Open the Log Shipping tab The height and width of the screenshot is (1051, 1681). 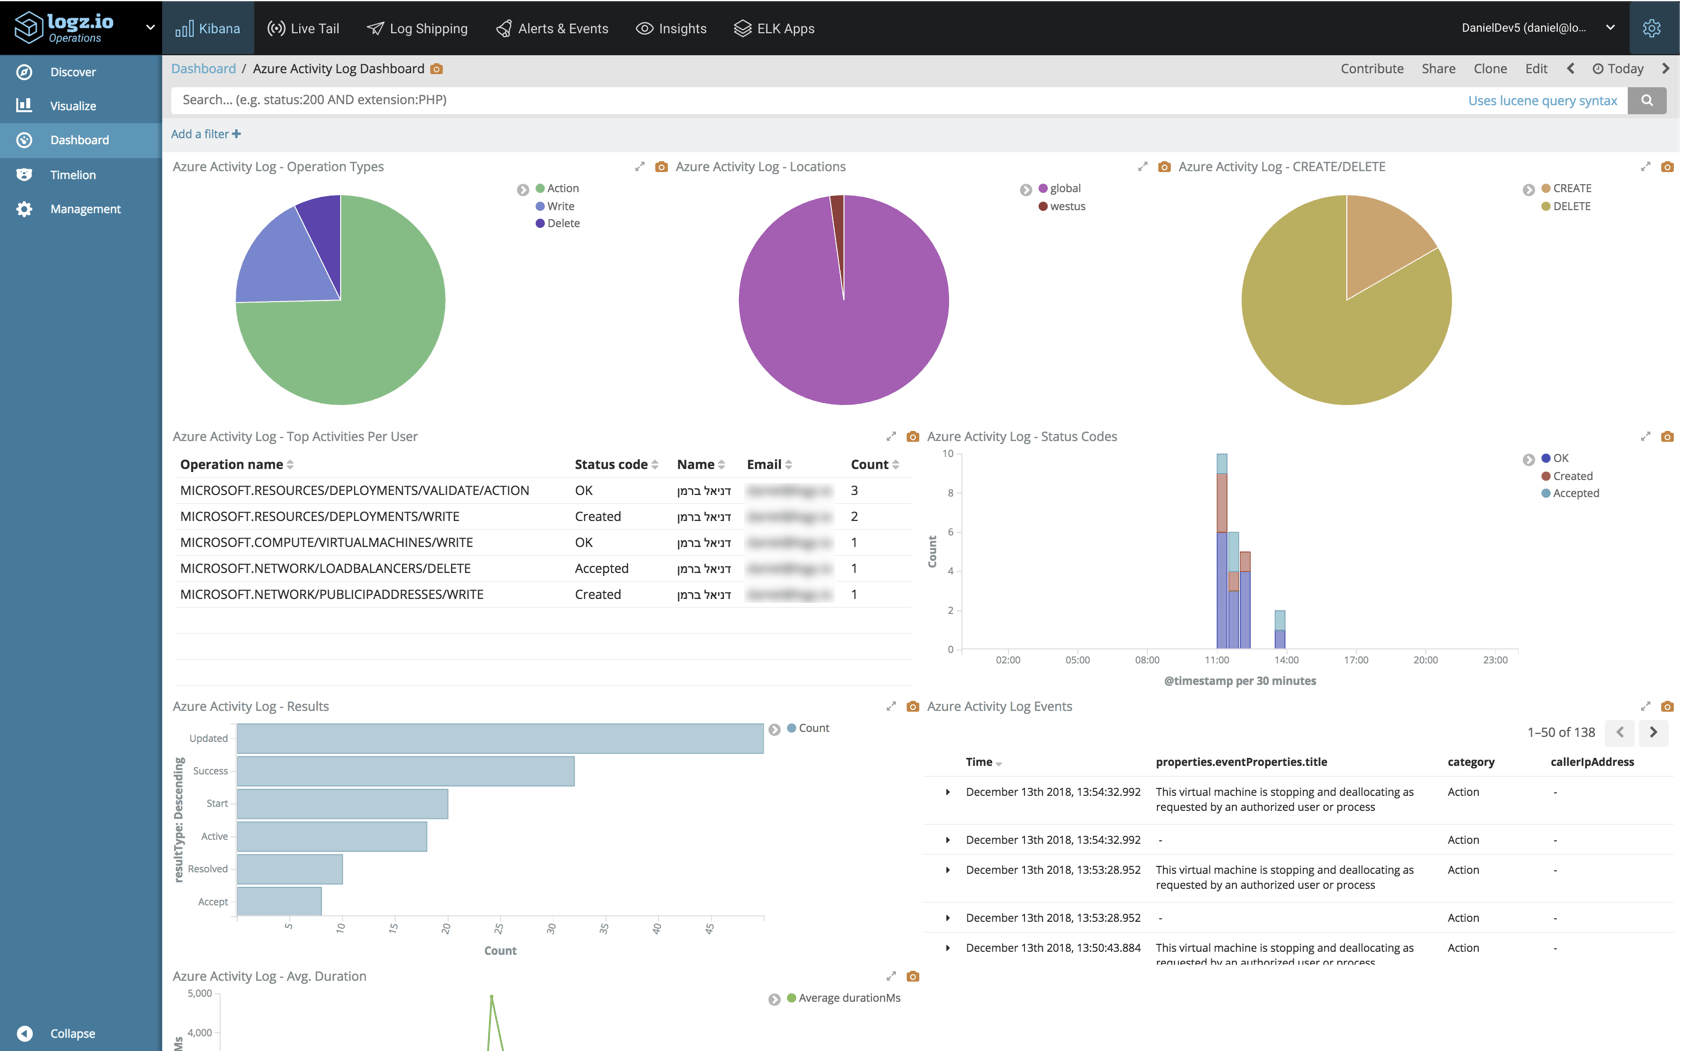coord(417,28)
